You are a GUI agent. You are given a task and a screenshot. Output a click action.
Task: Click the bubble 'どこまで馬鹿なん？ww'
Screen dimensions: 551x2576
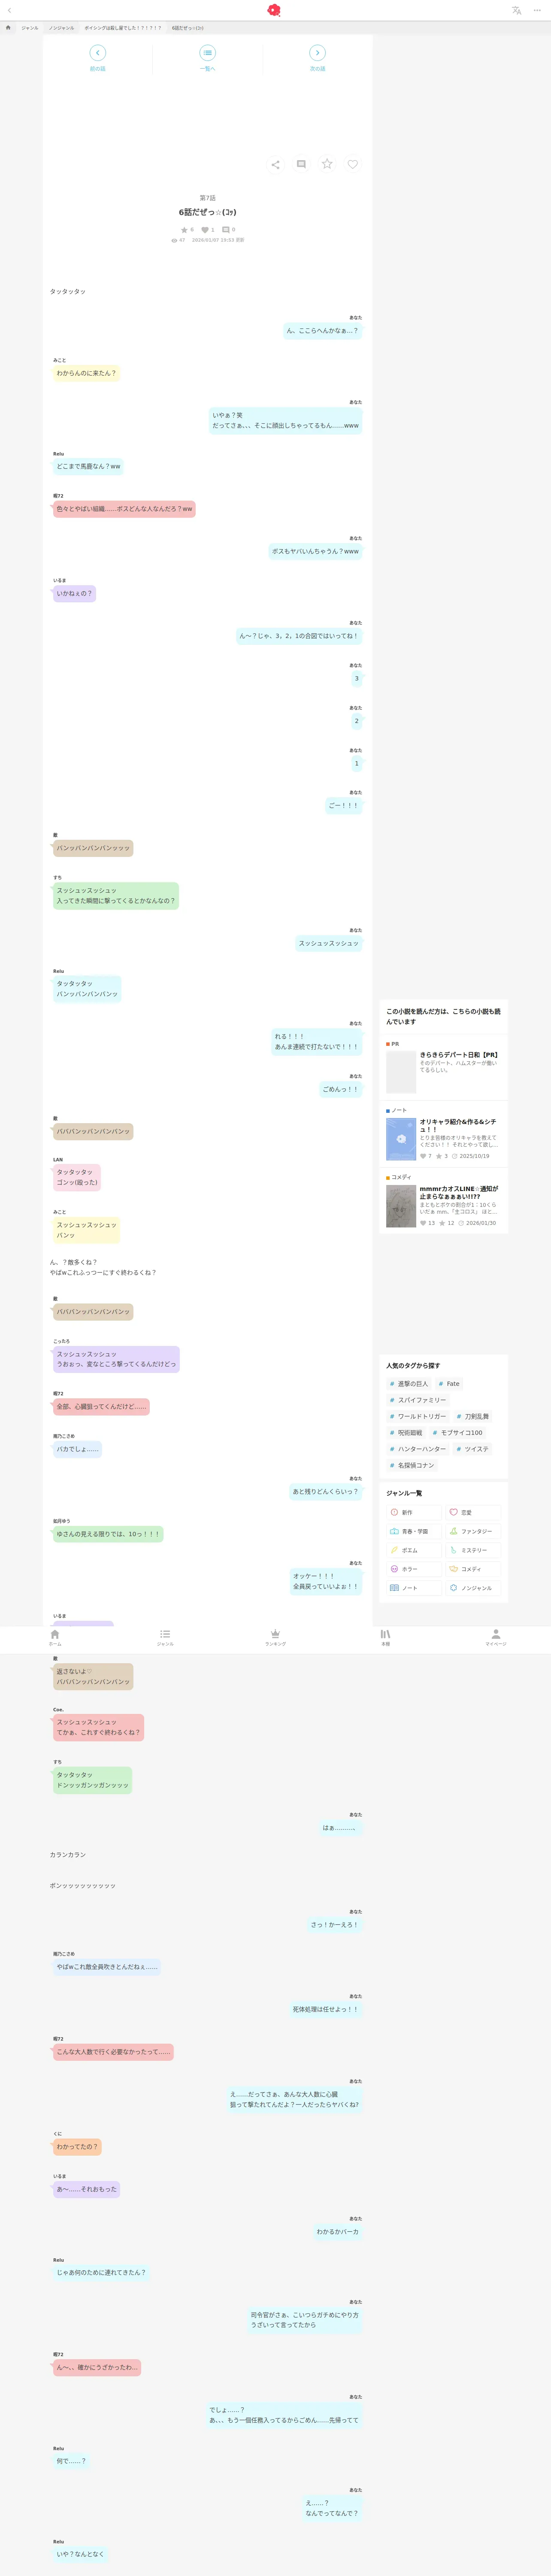click(x=88, y=466)
